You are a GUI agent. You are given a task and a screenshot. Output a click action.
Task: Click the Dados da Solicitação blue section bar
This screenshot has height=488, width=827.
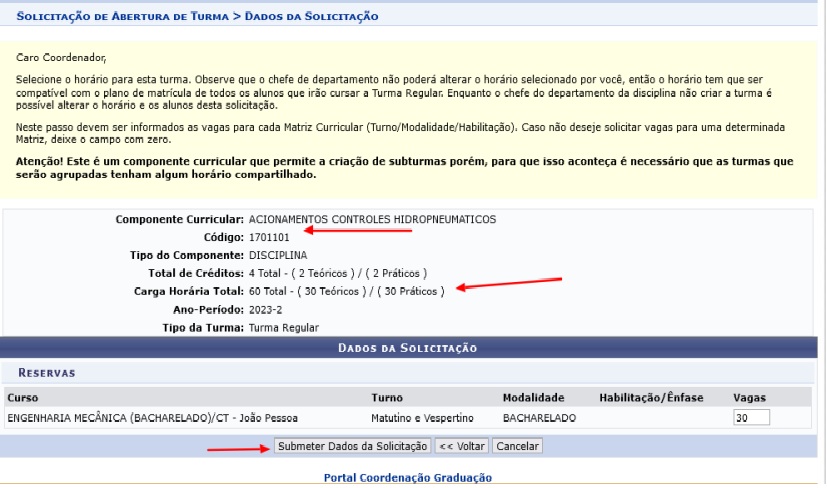[x=408, y=348]
